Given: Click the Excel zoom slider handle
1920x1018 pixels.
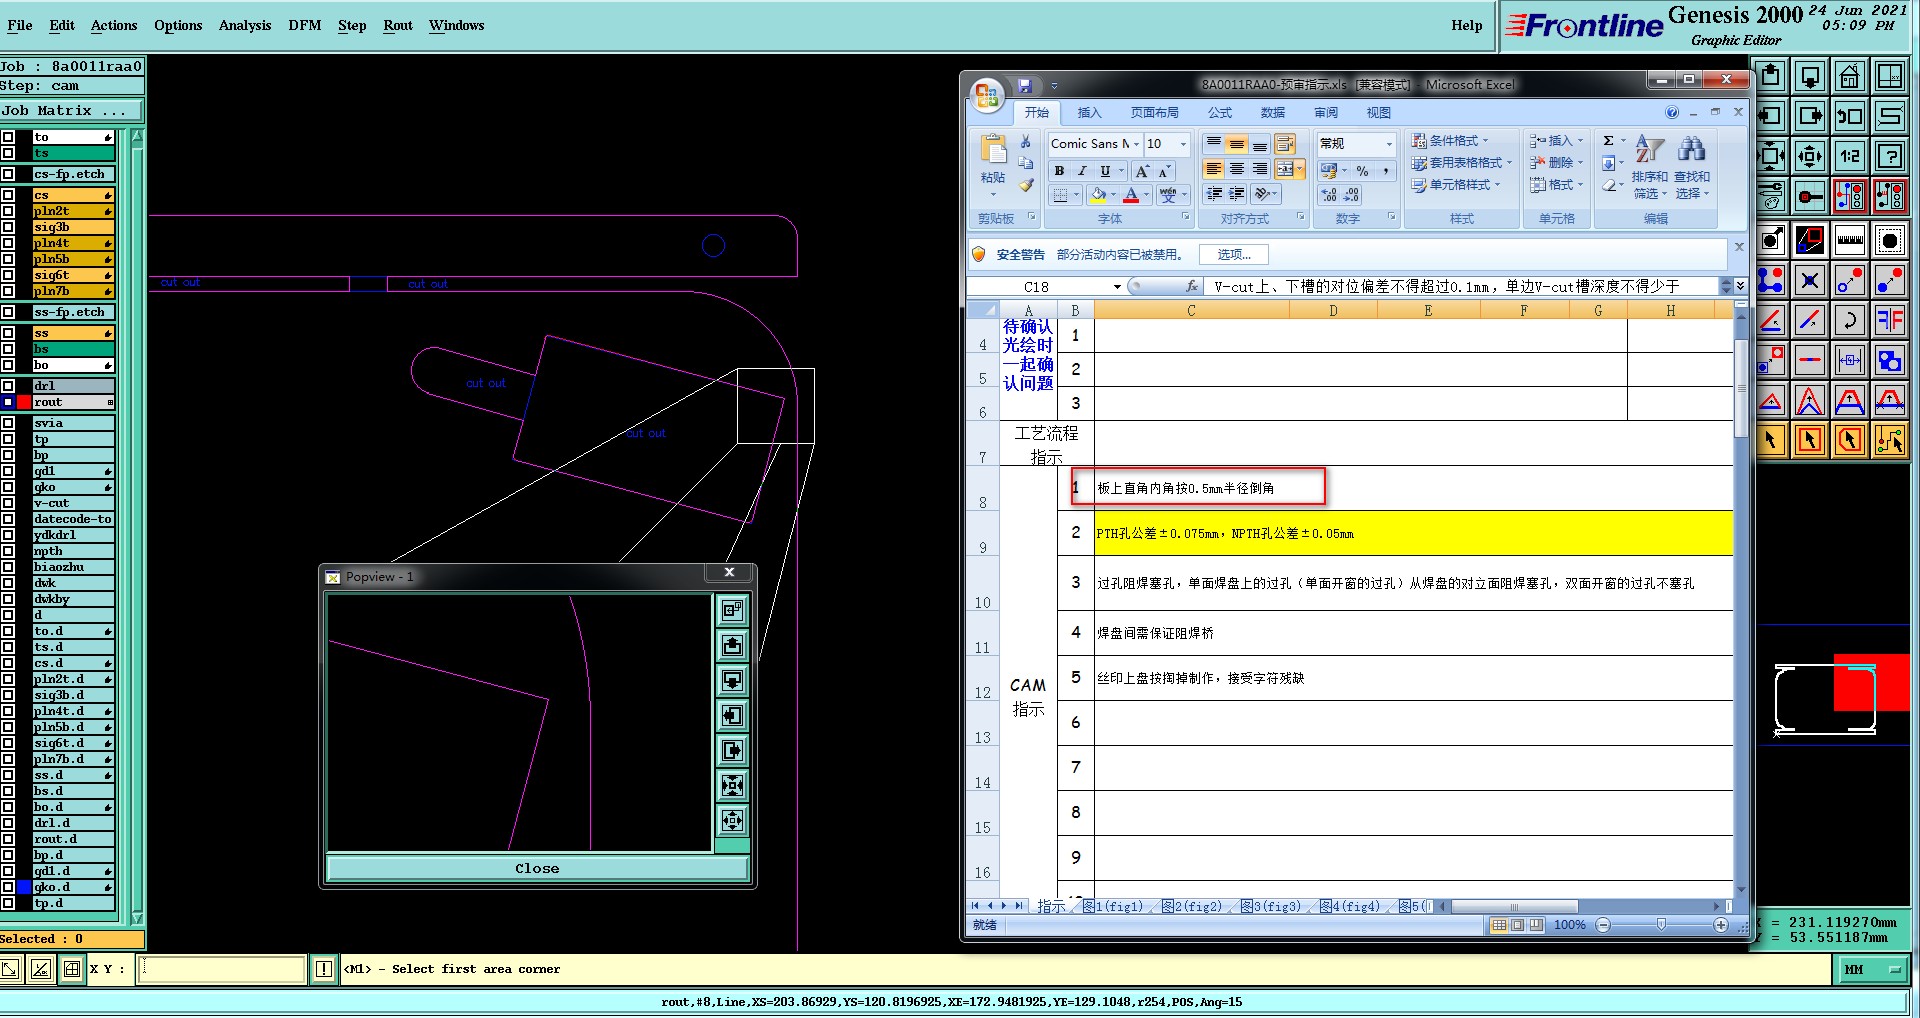Looking at the screenshot, I should (x=1661, y=925).
